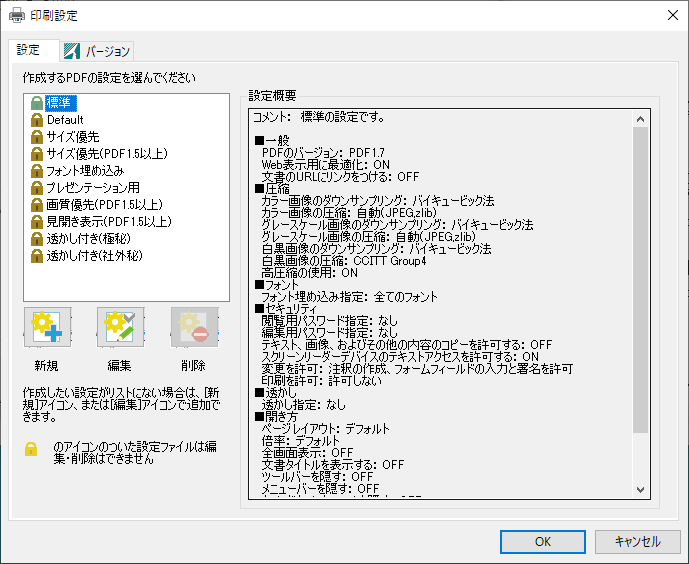Click the lock icon beside Default

(37, 120)
